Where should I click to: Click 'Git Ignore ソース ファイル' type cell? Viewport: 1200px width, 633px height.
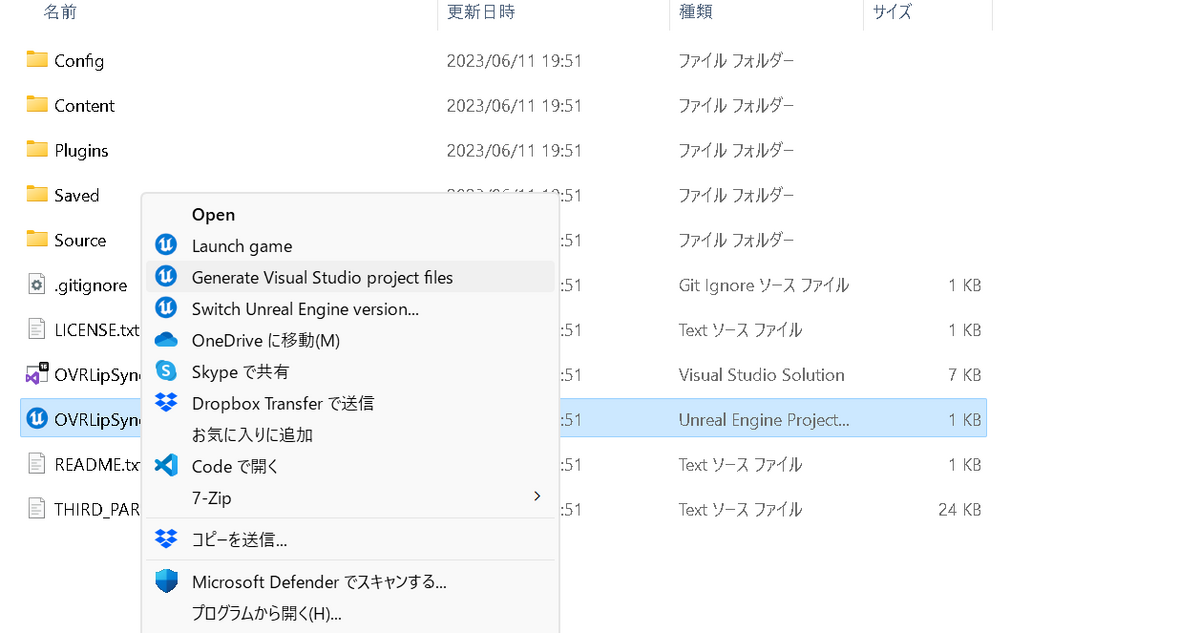coord(764,285)
